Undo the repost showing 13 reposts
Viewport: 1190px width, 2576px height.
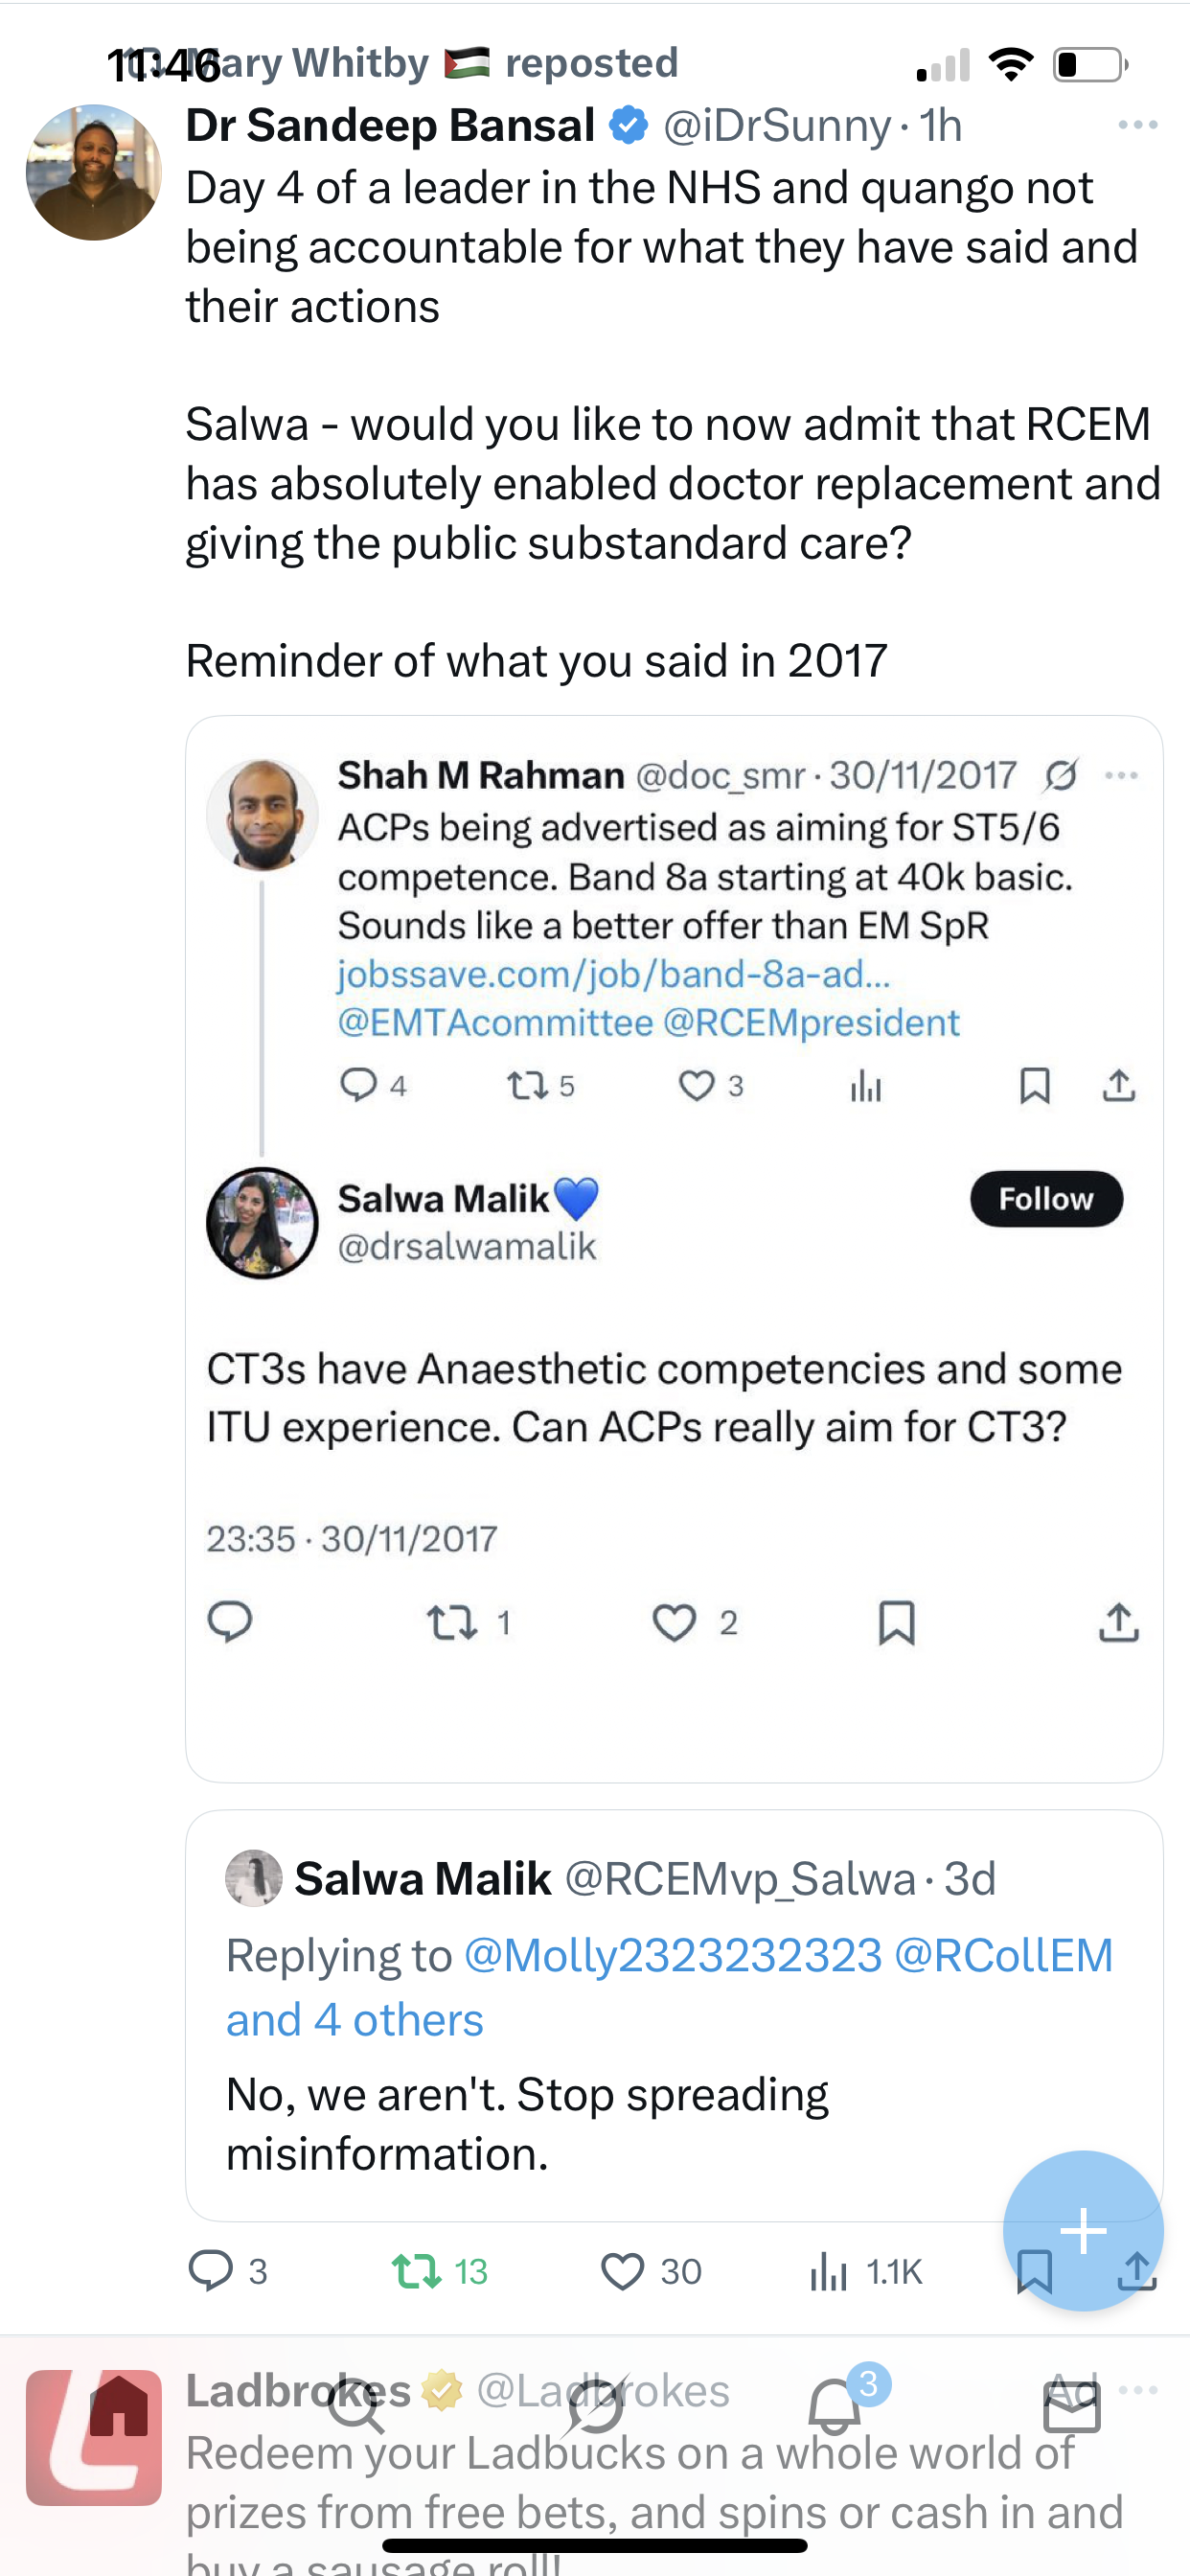point(418,2270)
